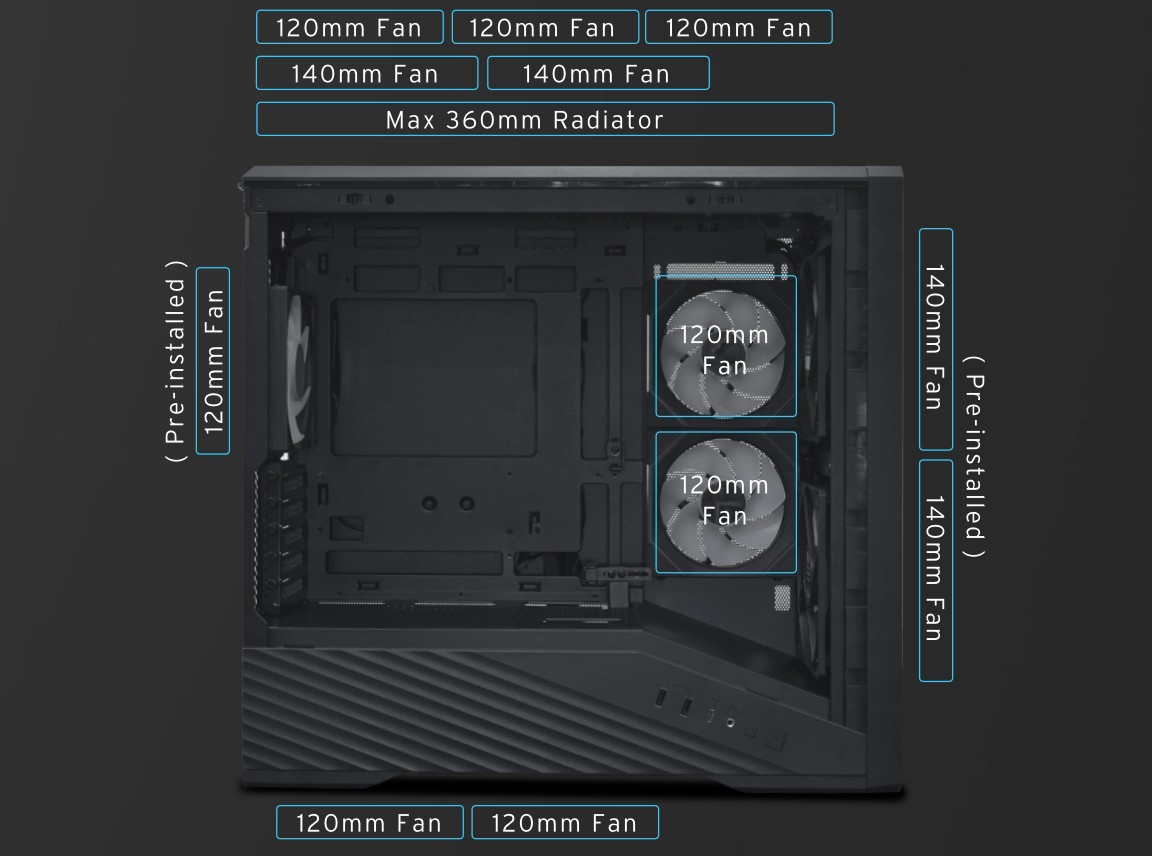Click the middle top 120mm Fan label
Image resolution: width=1152 pixels, height=856 pixels.
(x=545, y=27)
